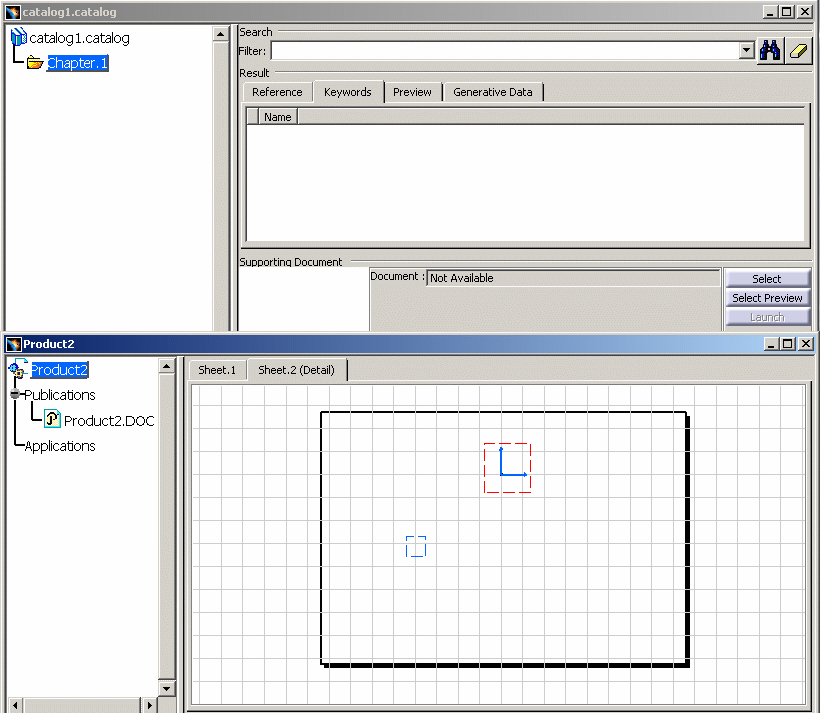Click the Product2.DOC publication icon

click(52, 420)
